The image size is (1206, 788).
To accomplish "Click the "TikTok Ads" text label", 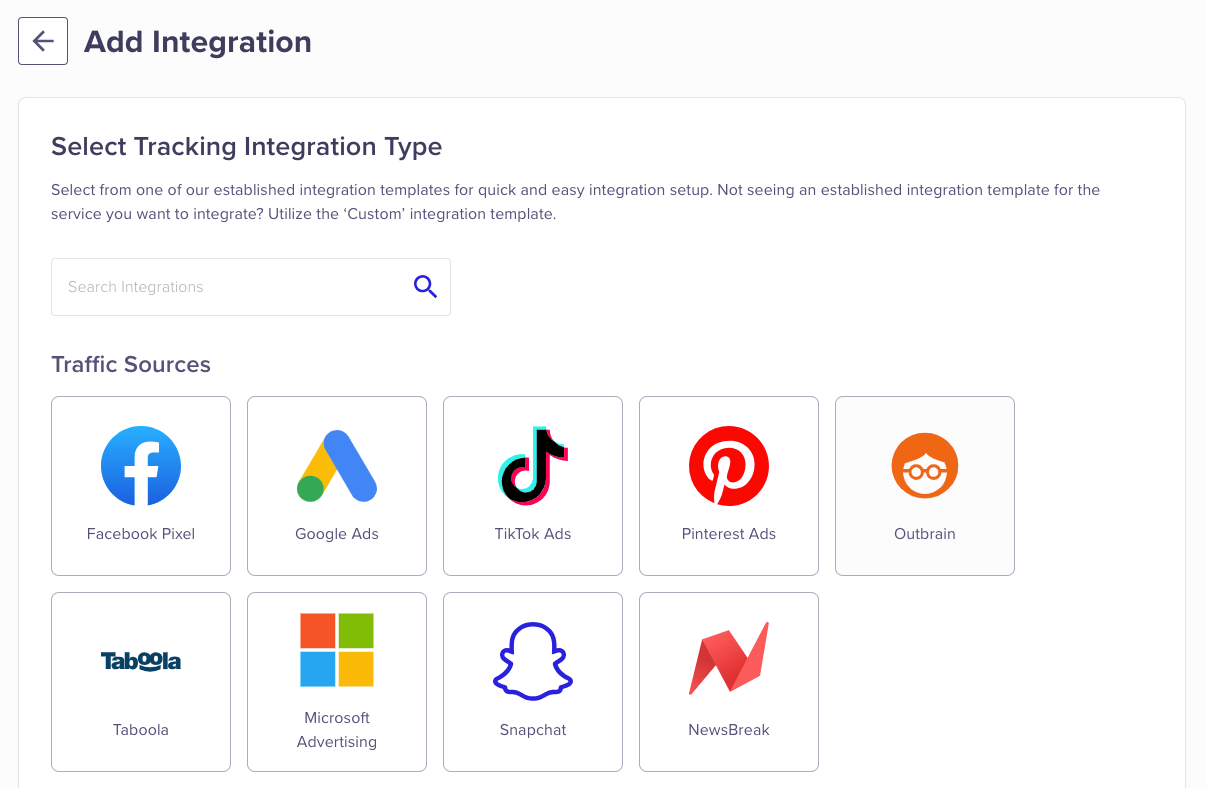I will click(x=533, y=534).
